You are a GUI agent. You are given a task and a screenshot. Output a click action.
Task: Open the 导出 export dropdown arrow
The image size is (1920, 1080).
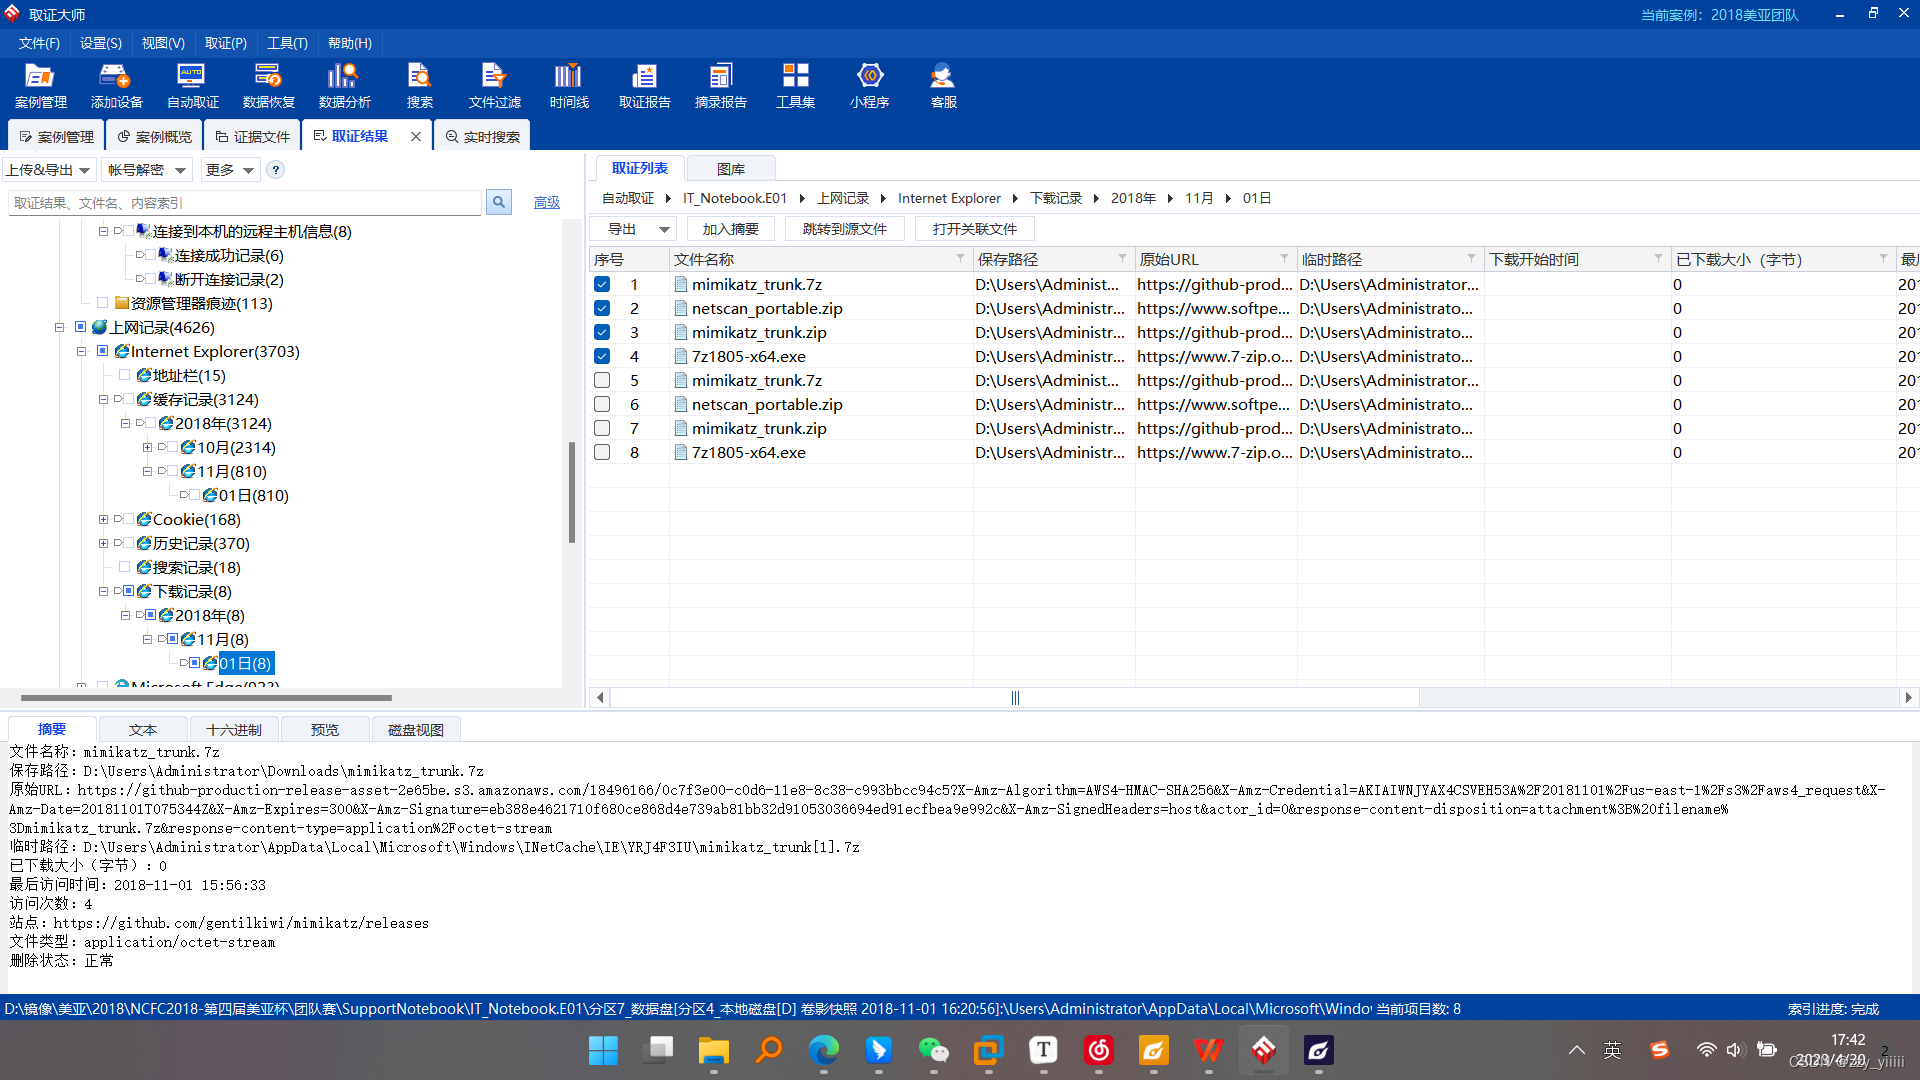pyautogui.click(x=664, y=230)
